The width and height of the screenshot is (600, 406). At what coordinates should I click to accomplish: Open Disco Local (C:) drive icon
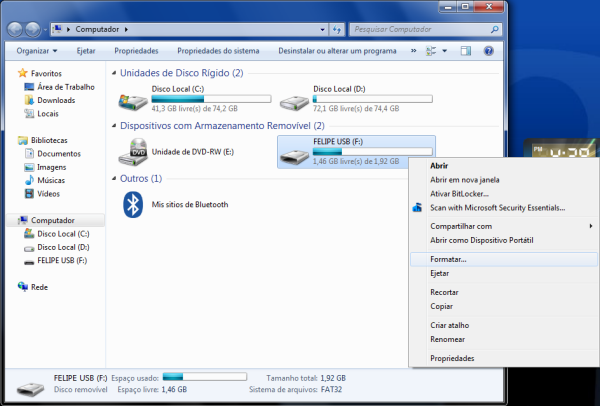pyautogui.click(x=133, y=100)
